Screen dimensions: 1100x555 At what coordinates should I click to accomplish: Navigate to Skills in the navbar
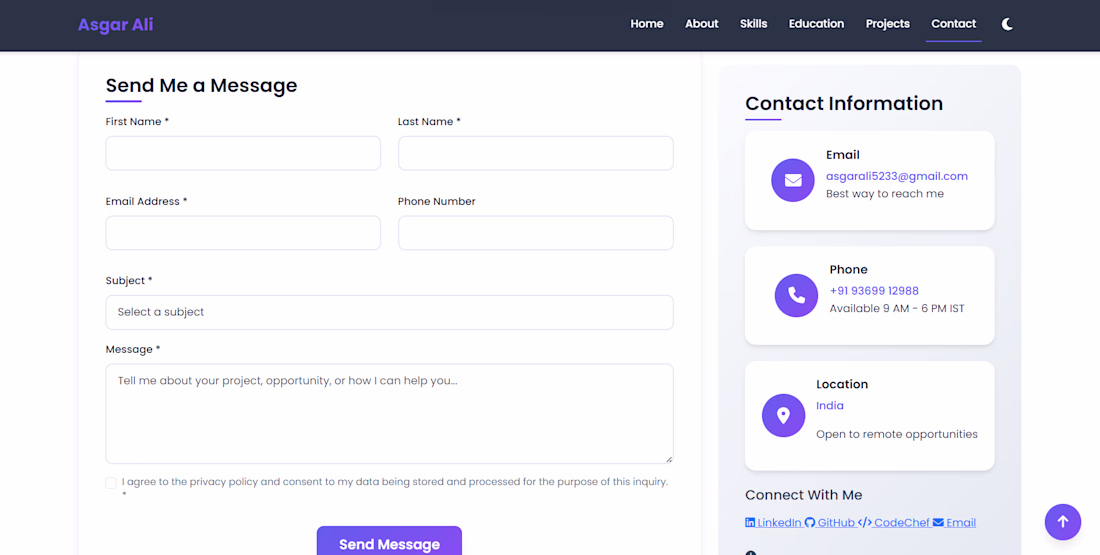[x=753, y=24]
